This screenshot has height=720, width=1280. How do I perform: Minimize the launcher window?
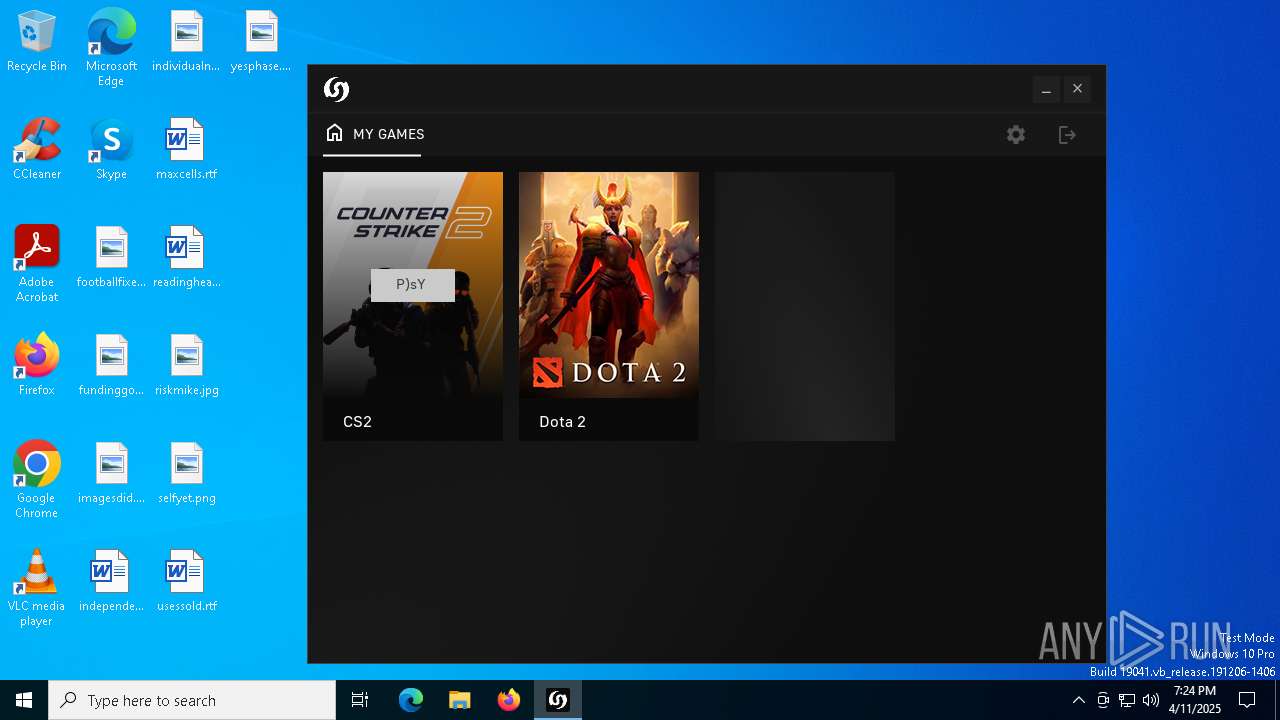1046,89
